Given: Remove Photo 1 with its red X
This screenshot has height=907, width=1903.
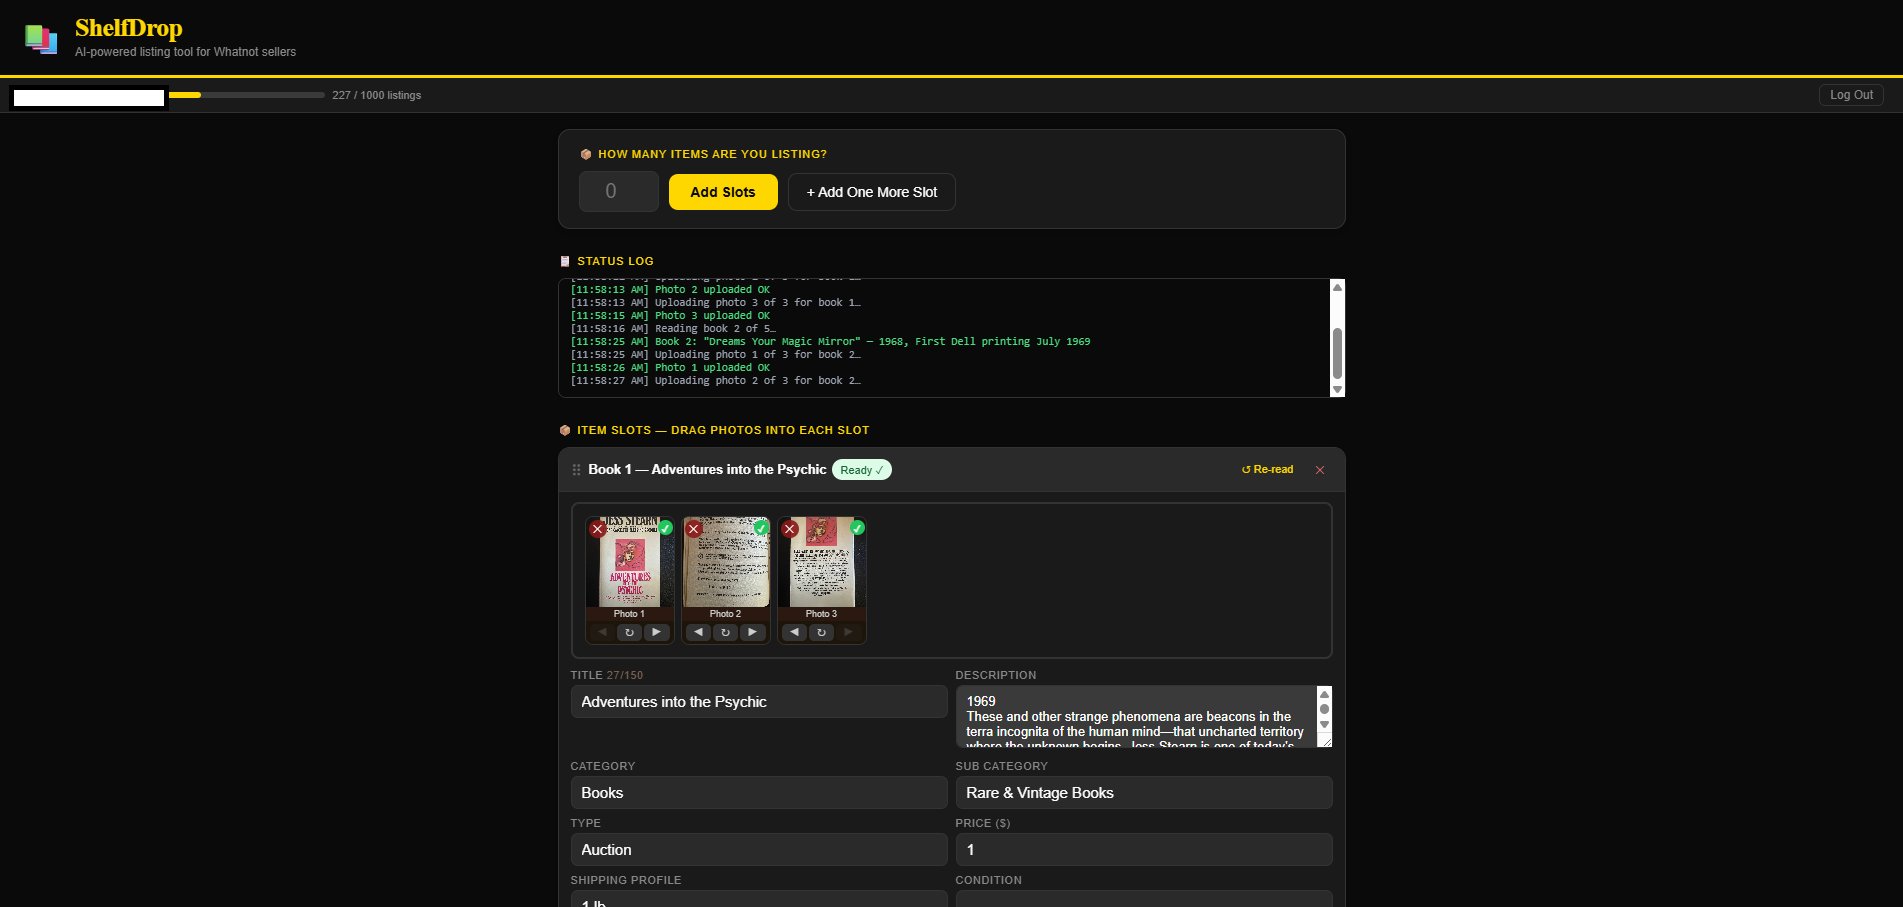Looking at the screenshot, I should pyautogui.click(x=598, y=529).
